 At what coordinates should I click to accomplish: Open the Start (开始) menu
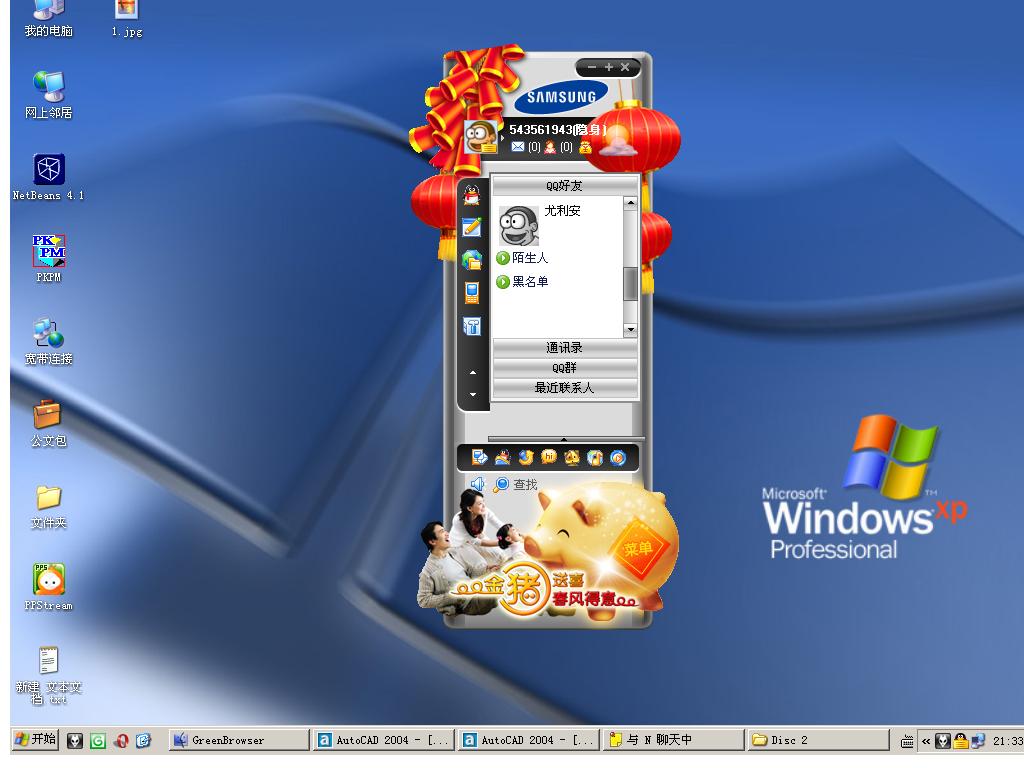(x=35, y=739)
